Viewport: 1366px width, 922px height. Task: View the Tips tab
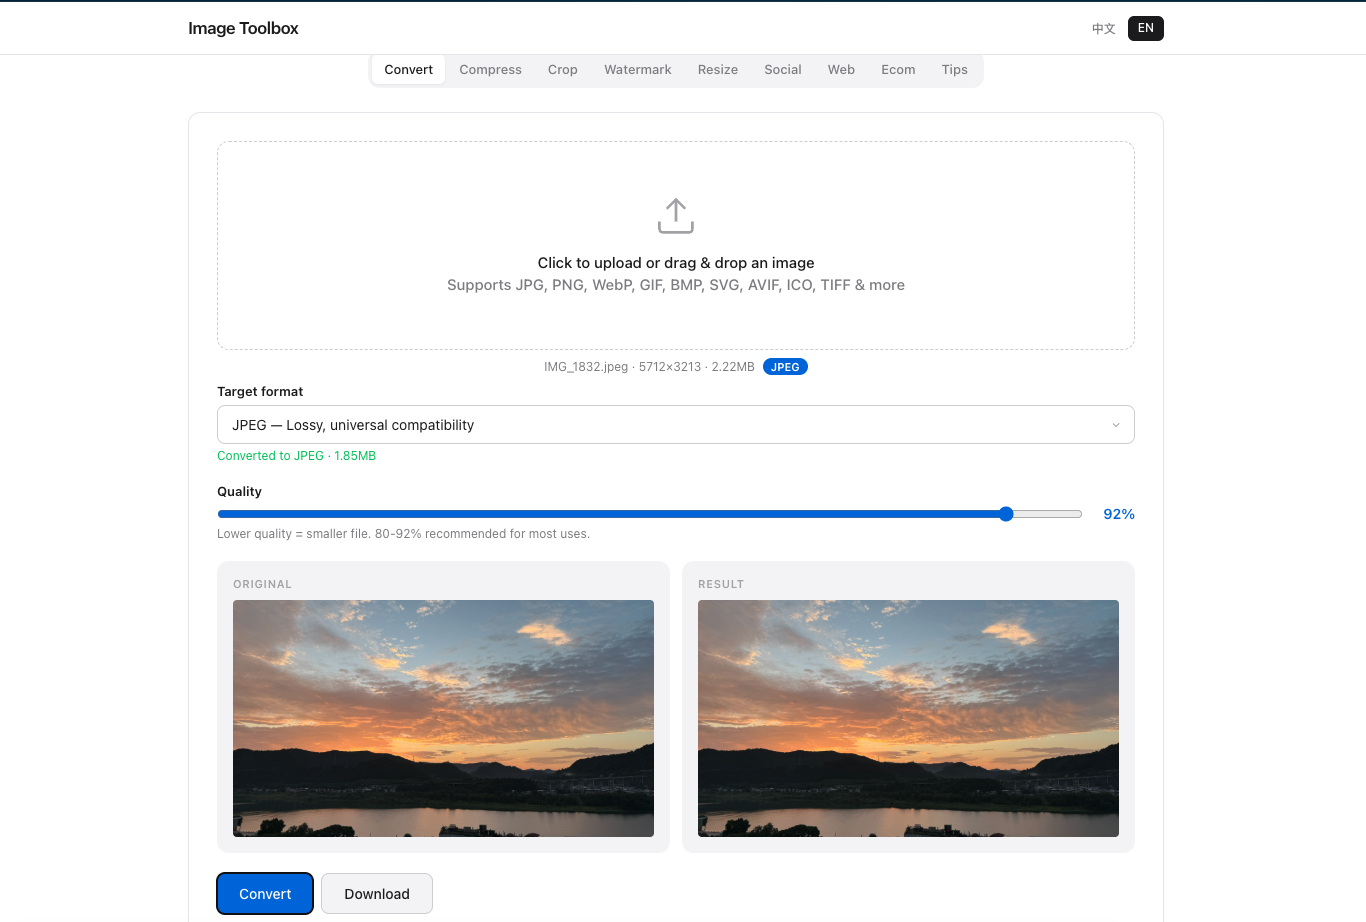(955, 70)
